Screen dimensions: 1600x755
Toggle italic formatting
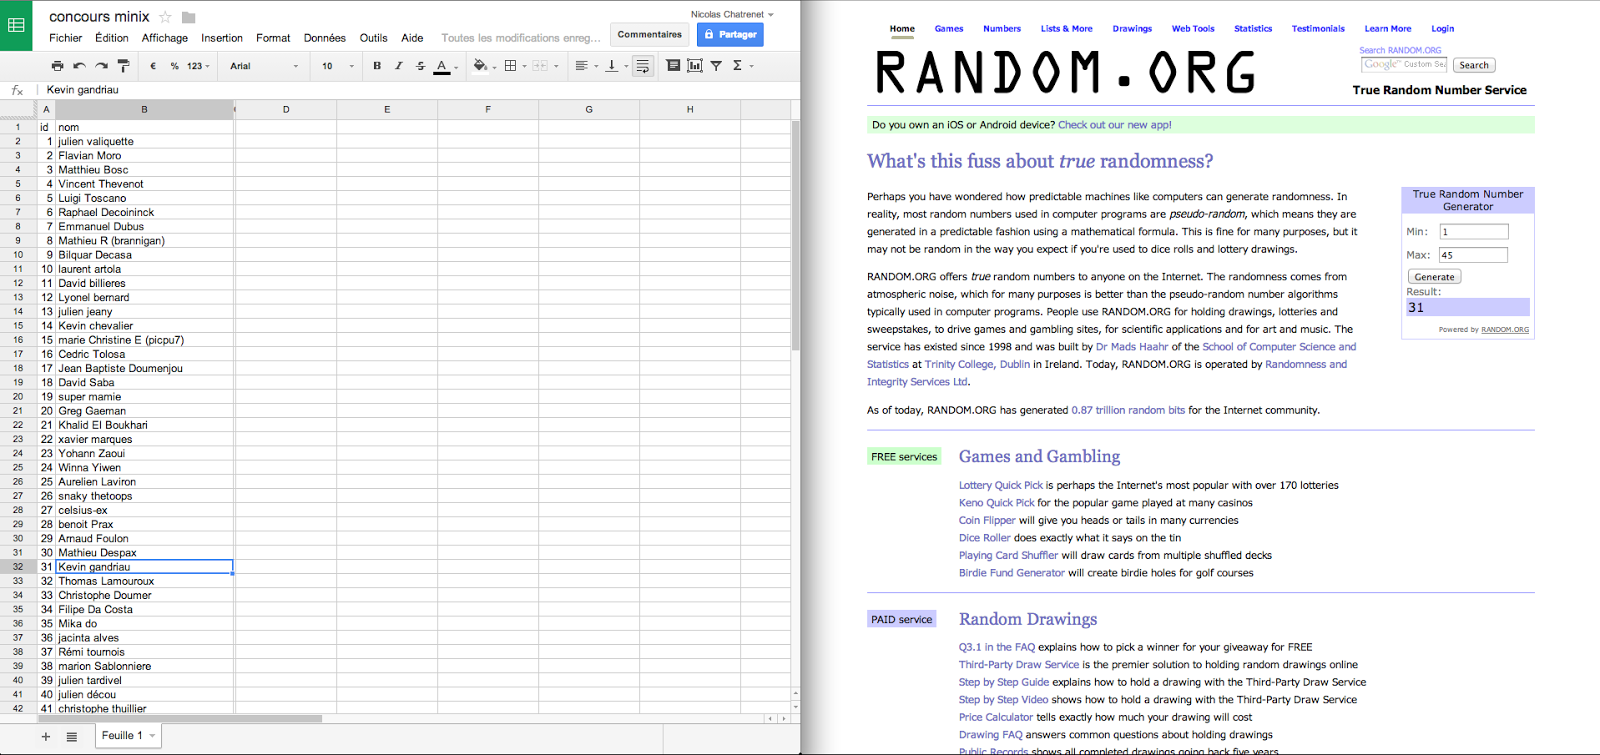[x=399, y=66]
